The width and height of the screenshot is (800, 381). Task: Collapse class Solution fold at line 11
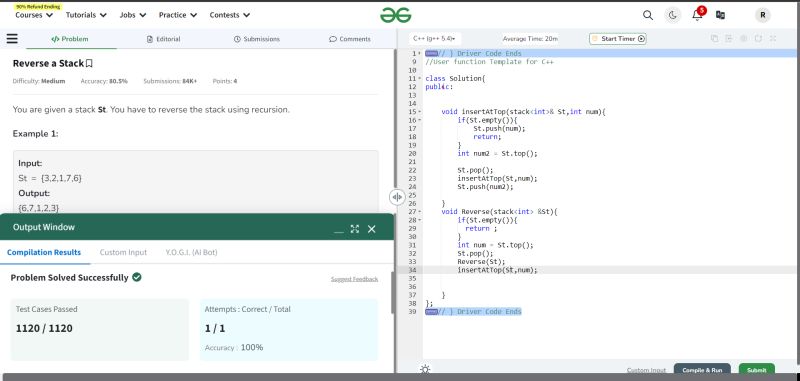tap(419, 79)
